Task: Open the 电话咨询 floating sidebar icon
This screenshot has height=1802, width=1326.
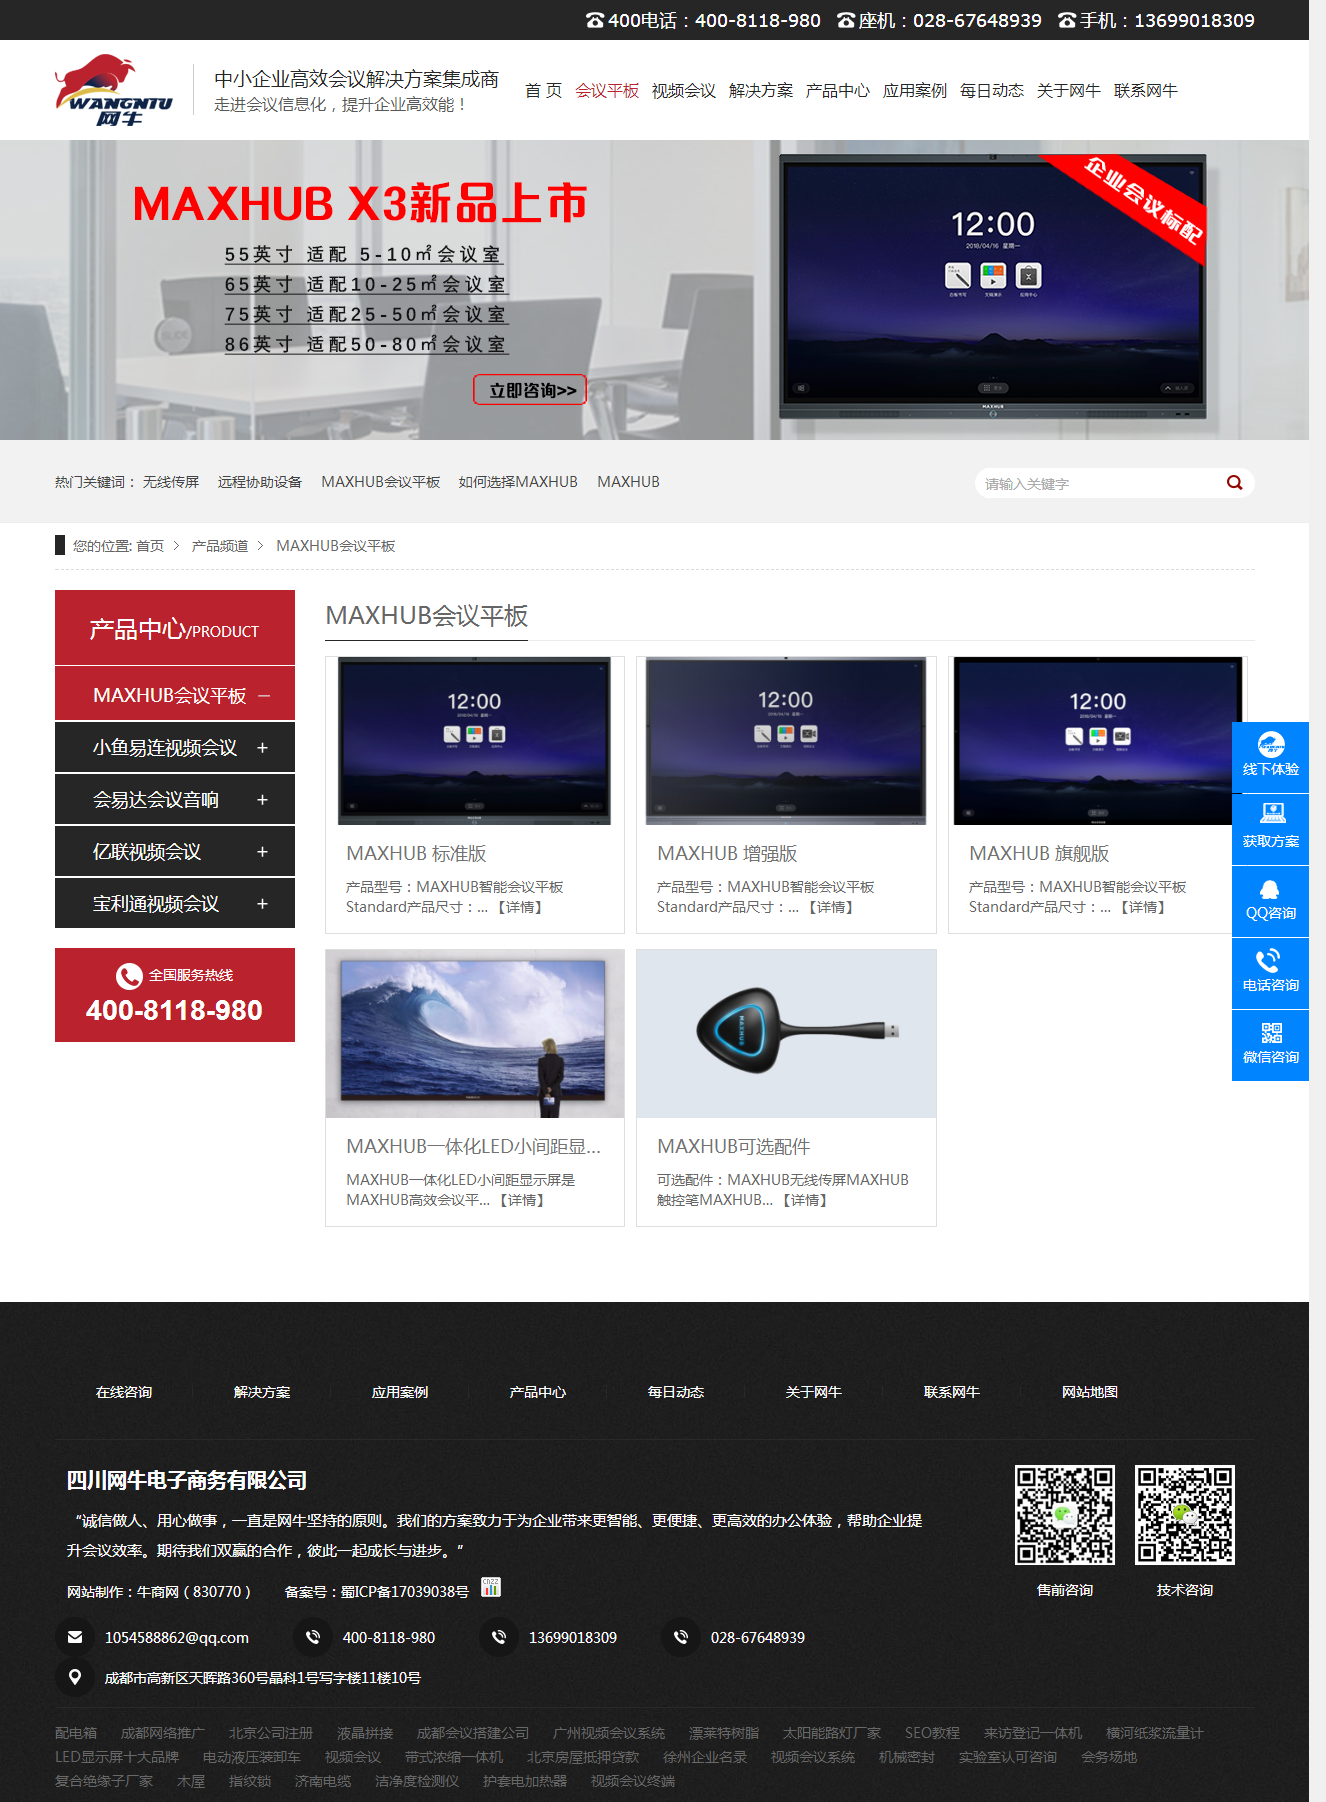Action: (x=1271, y=972)
